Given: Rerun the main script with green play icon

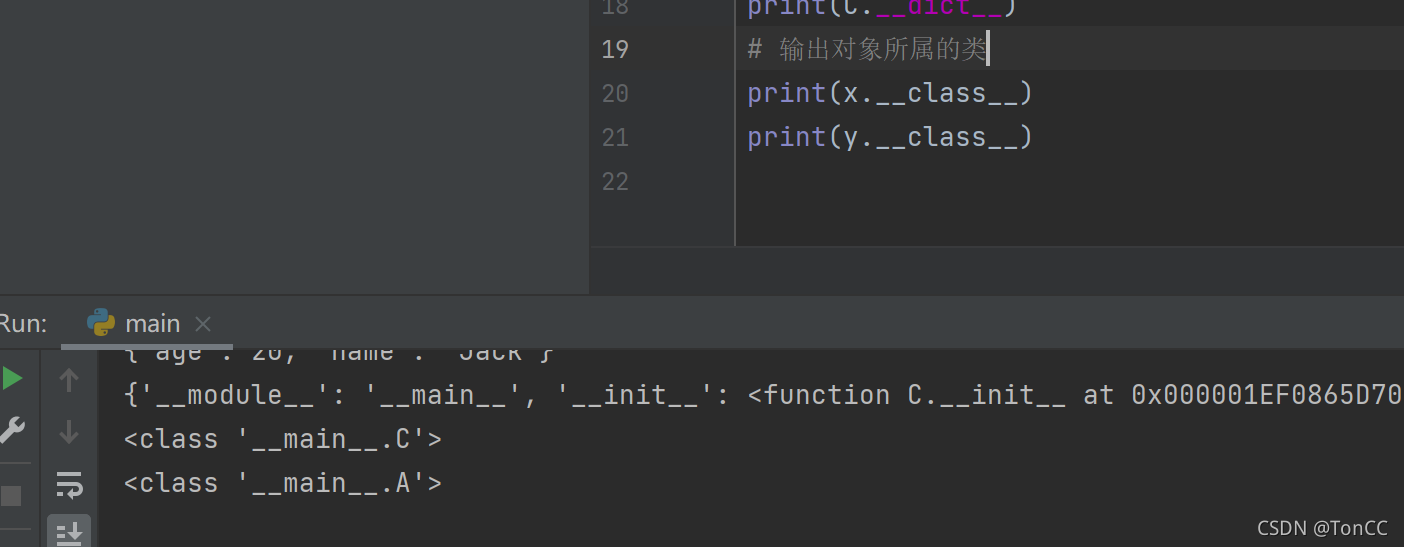Looking at the screenshot, I should 12,379.
